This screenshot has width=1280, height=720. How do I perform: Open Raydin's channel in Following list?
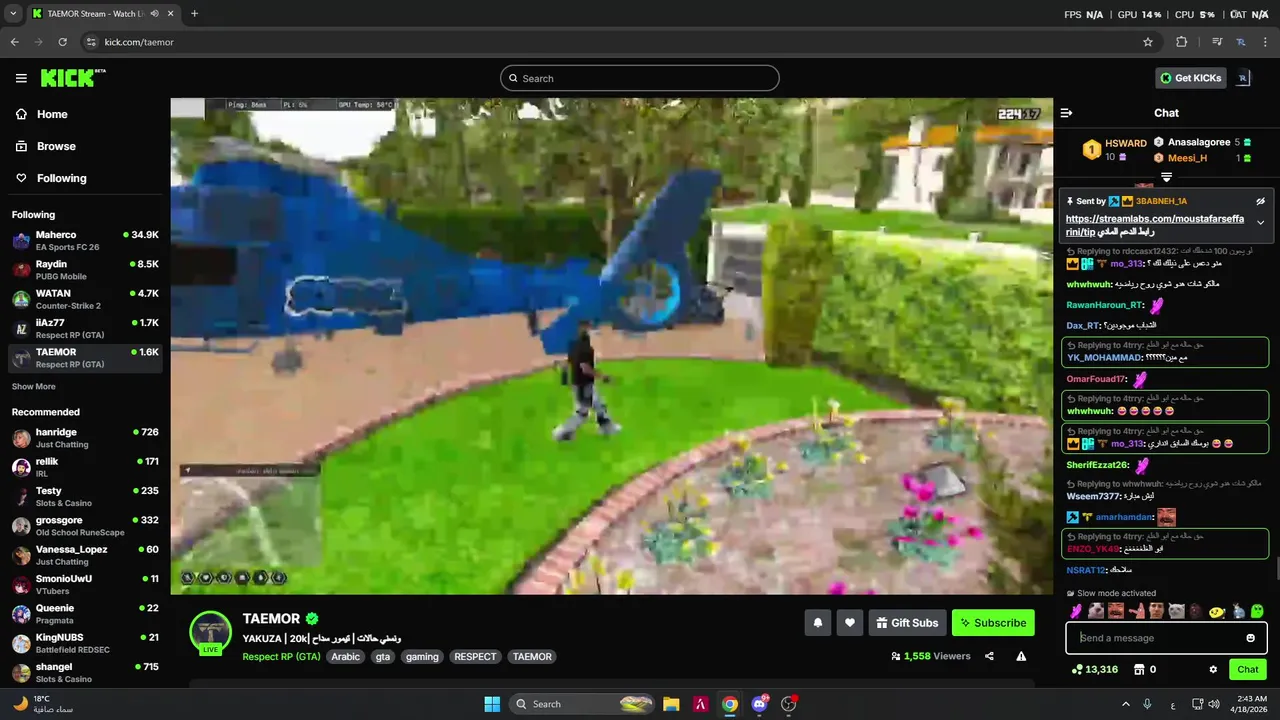85,270
